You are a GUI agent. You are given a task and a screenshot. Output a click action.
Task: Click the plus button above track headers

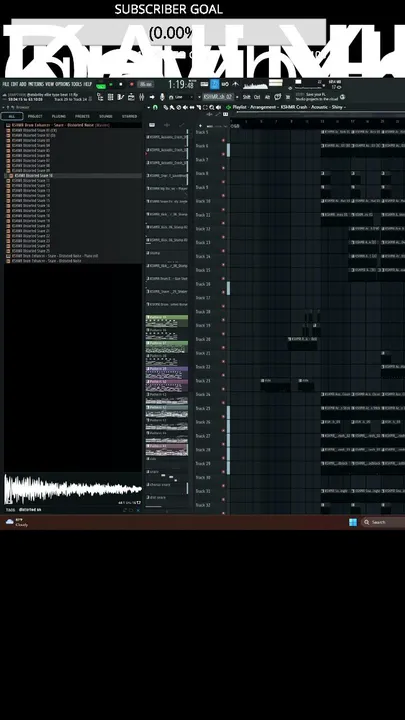click(200, 126)
